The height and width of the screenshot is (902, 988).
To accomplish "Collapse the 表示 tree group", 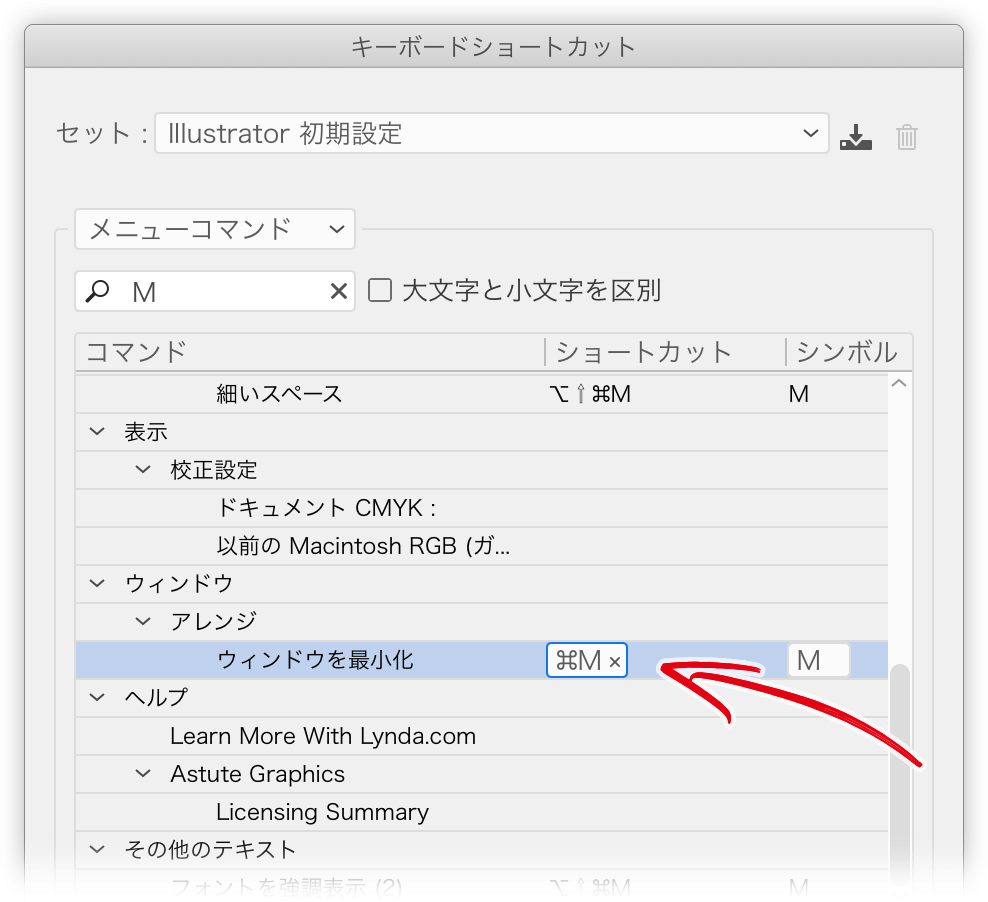I will coord(97,432).
